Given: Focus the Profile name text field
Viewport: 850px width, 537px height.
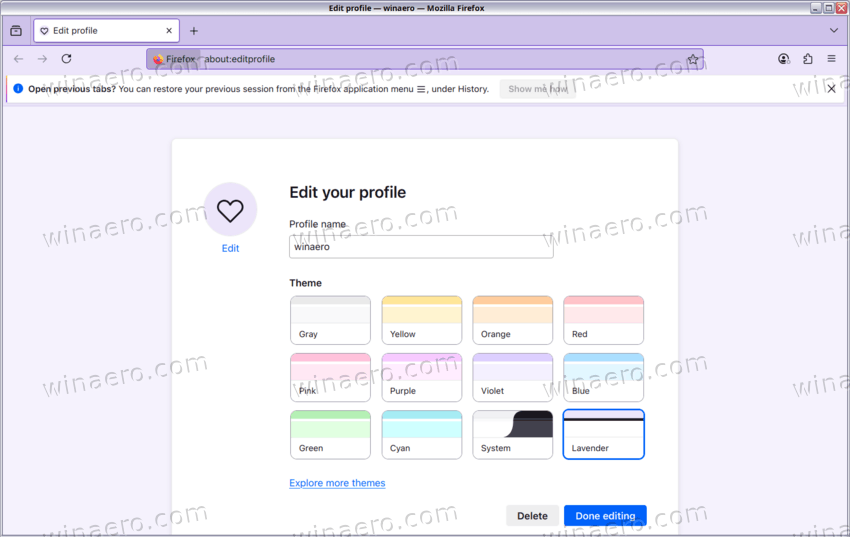Looking at the screenshot, I should click(421, 247).
